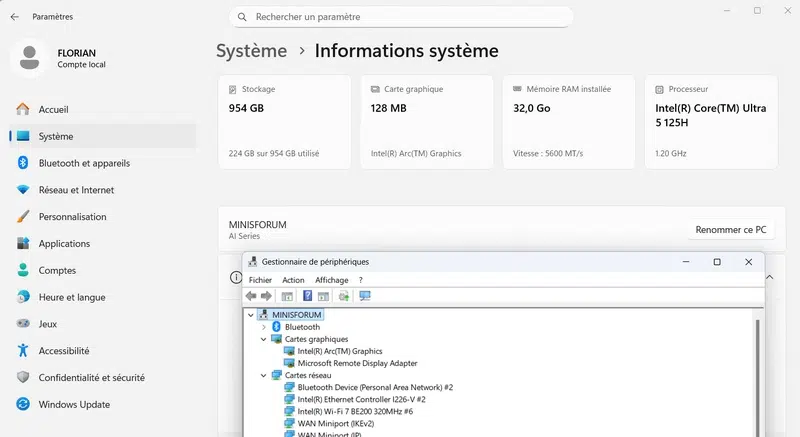The width and height of the screenshot is (800, 437).
Task: Go to Réseau et Internet settings
Action: 76,190
